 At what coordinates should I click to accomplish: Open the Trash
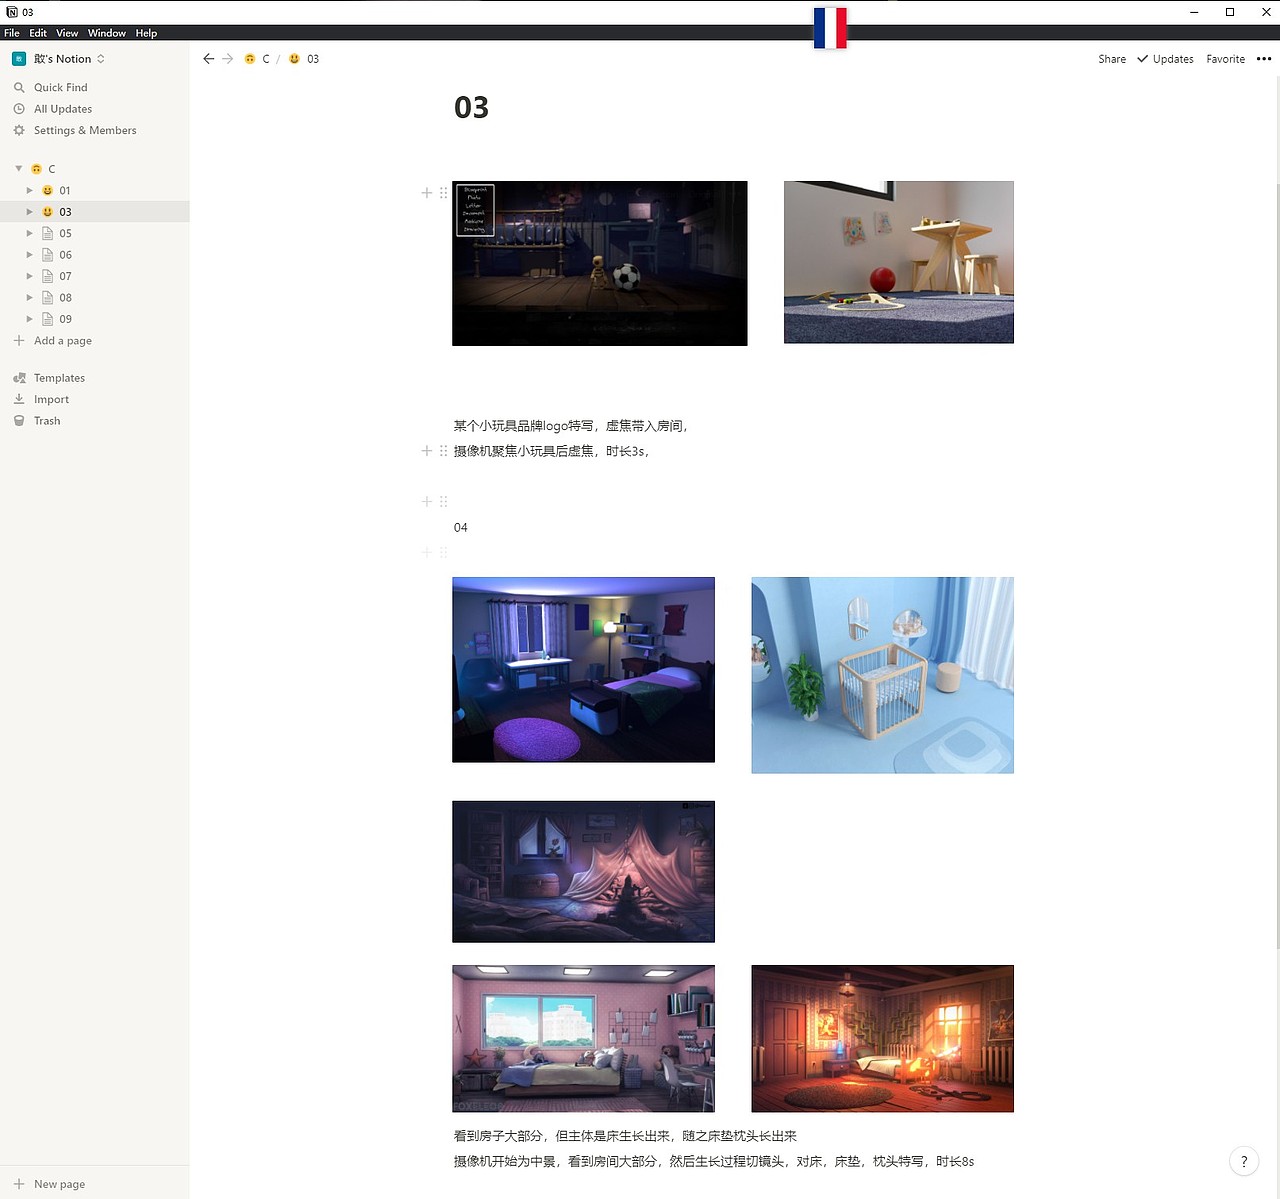coord(46,420)
